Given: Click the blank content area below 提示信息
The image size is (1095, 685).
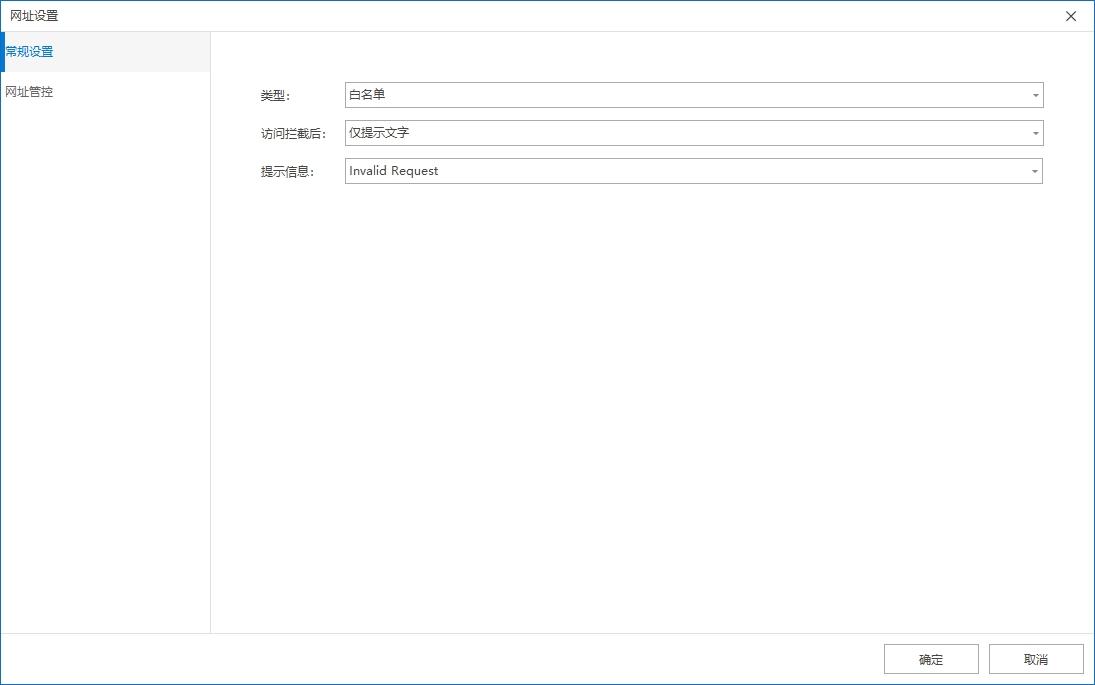Looking at the screenshot, I should [650, 400].
